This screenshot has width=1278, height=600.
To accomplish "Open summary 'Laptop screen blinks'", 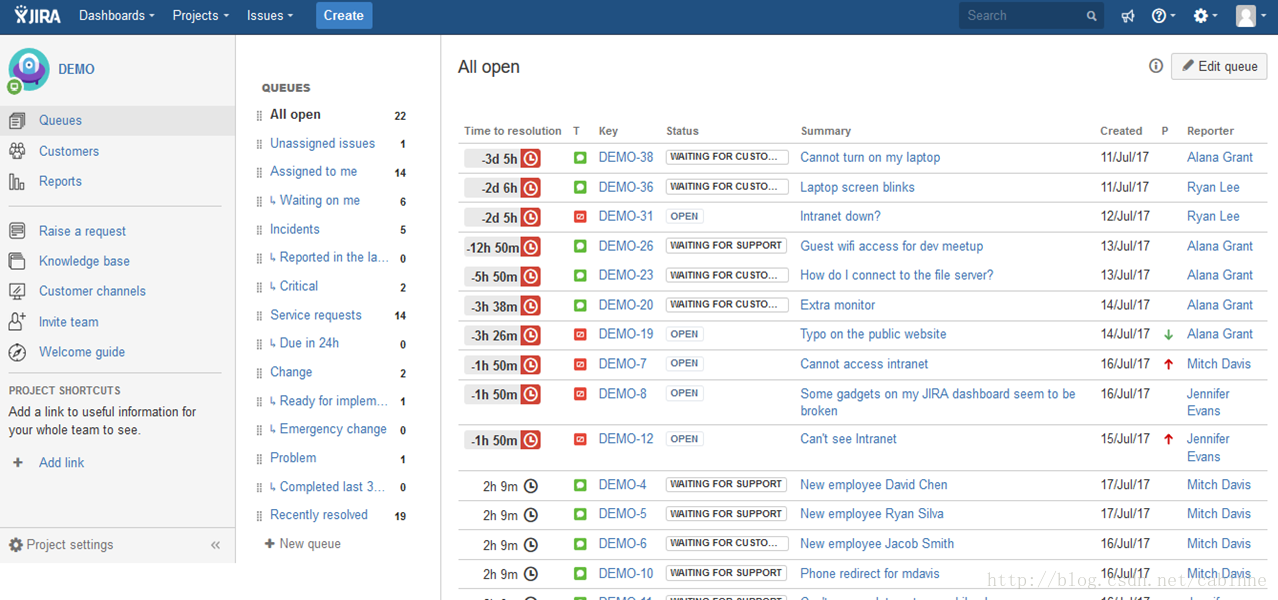I will click(x=857, y=187).
